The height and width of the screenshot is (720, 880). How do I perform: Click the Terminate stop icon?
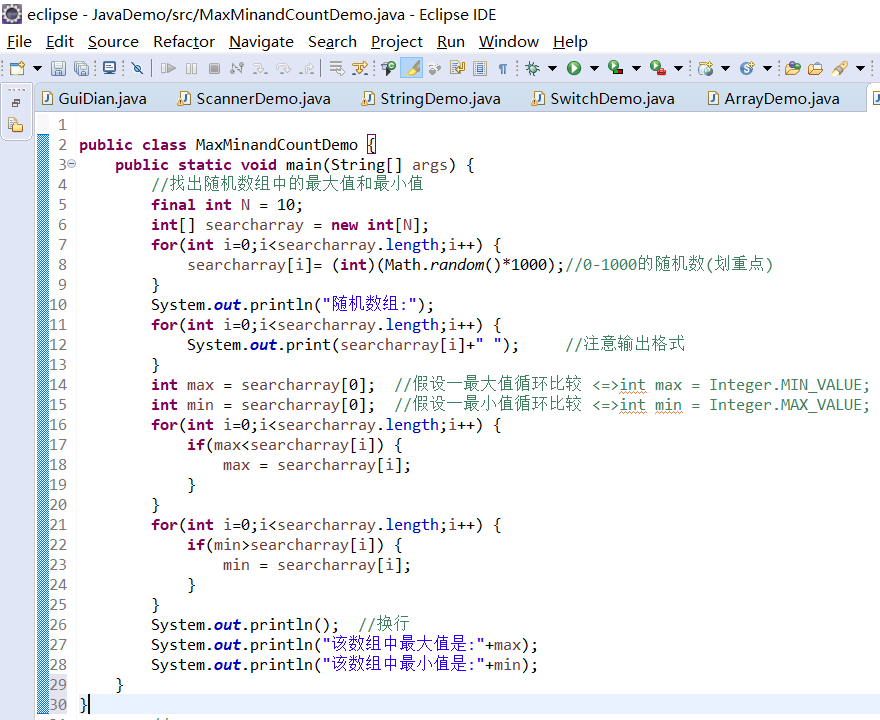click(x=214, y=68)
